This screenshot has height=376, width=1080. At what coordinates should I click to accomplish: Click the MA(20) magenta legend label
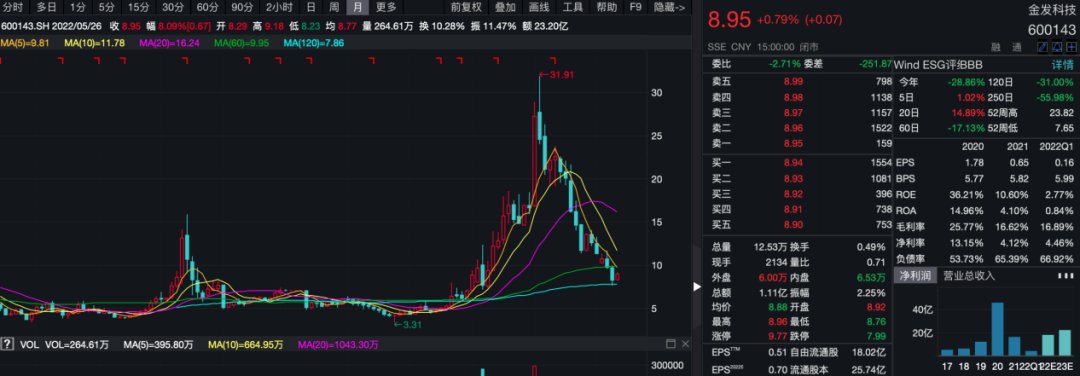[x=169, y=43]
